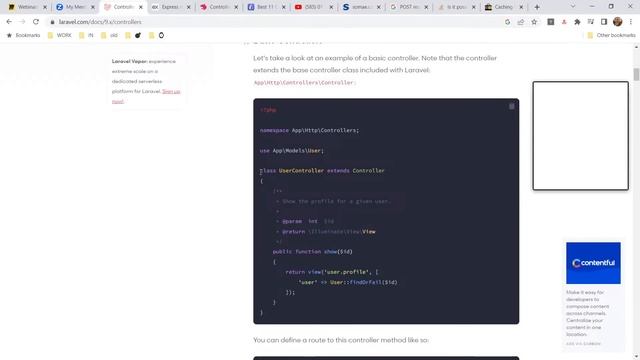Open the media controls icon

(x=591, y=22)
